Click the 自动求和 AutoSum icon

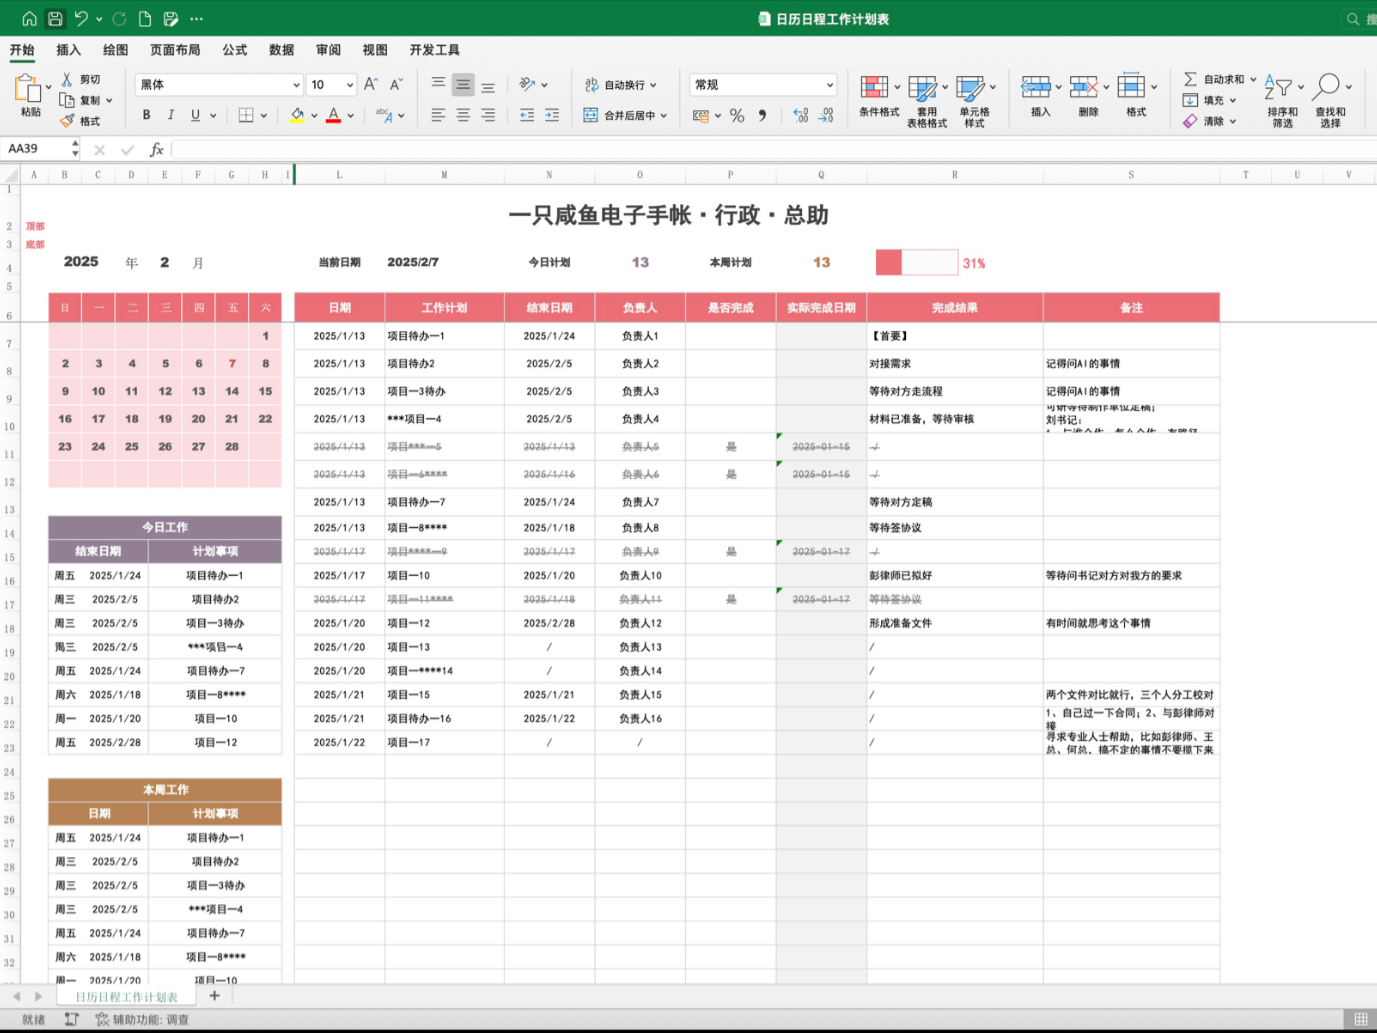pyautogui.click(x=1213, y=78)
